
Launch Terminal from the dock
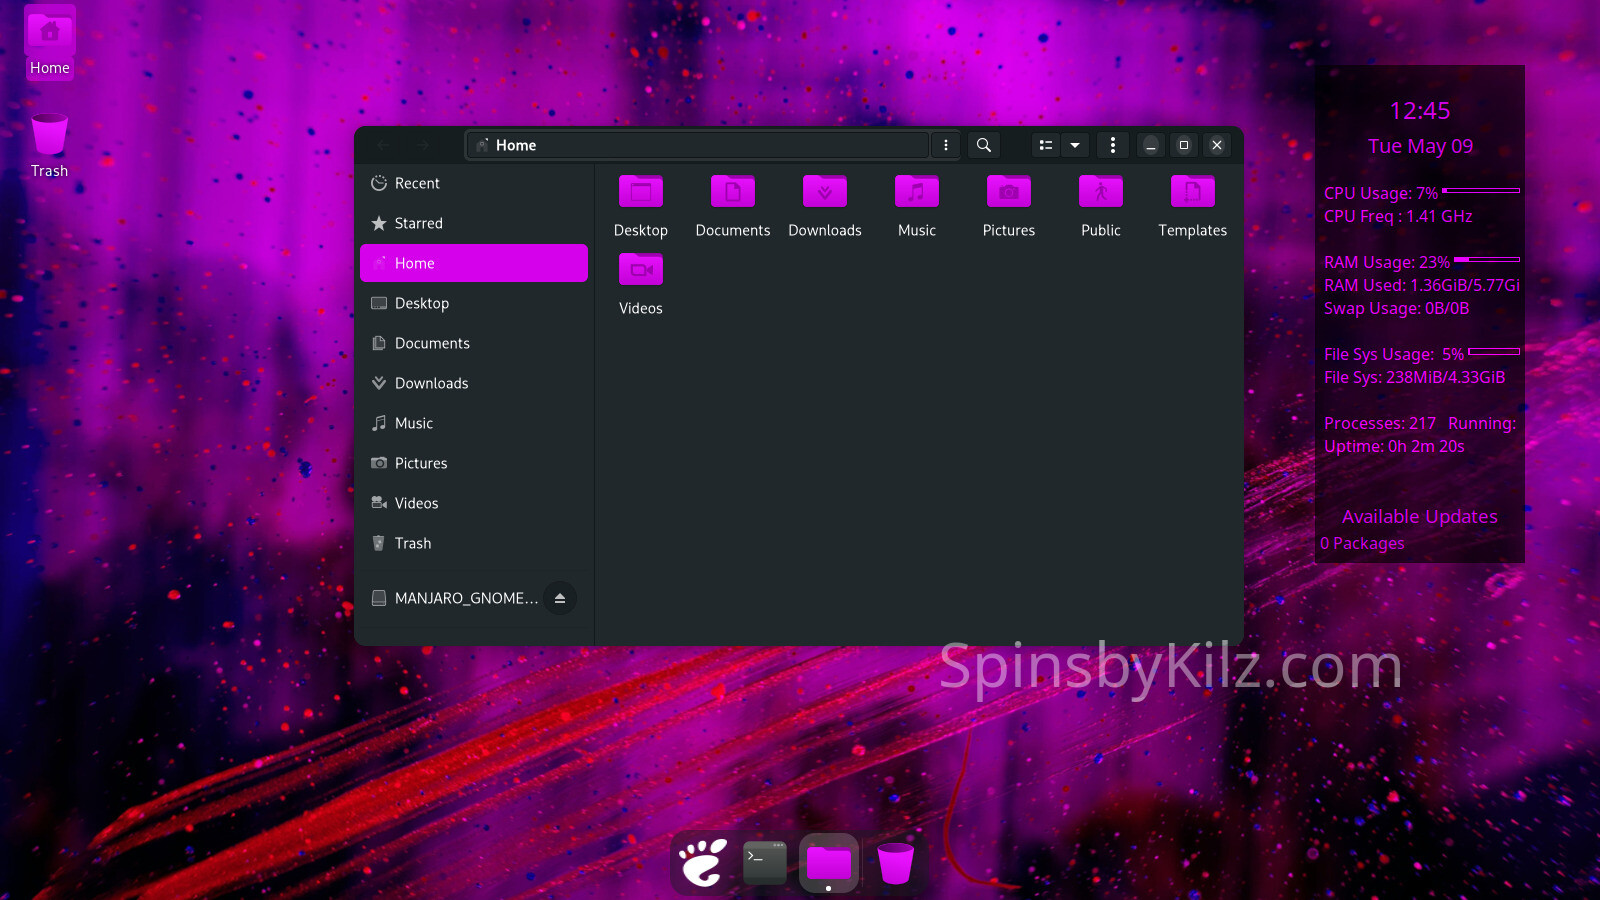765,862
